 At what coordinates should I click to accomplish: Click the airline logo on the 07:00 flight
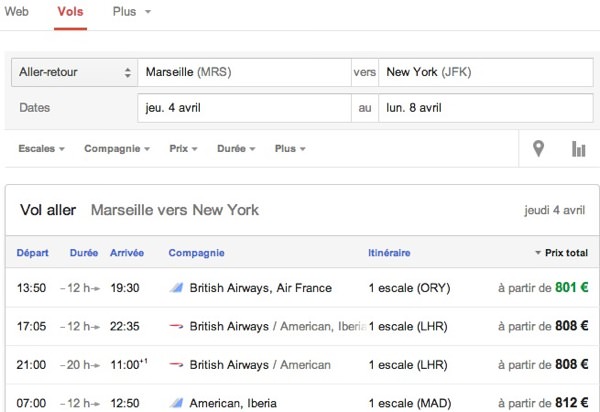[x=176, y=403]
